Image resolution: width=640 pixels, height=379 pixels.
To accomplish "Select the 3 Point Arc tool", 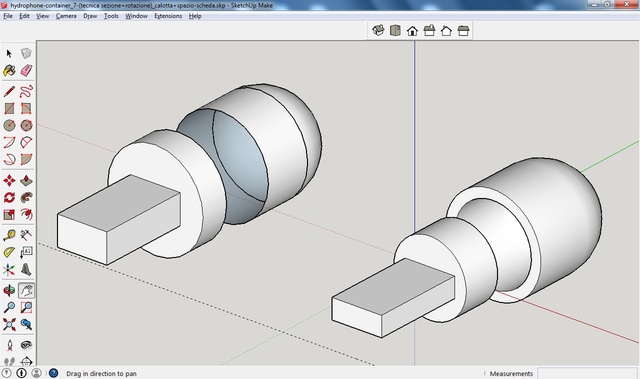I will point(9,159).
